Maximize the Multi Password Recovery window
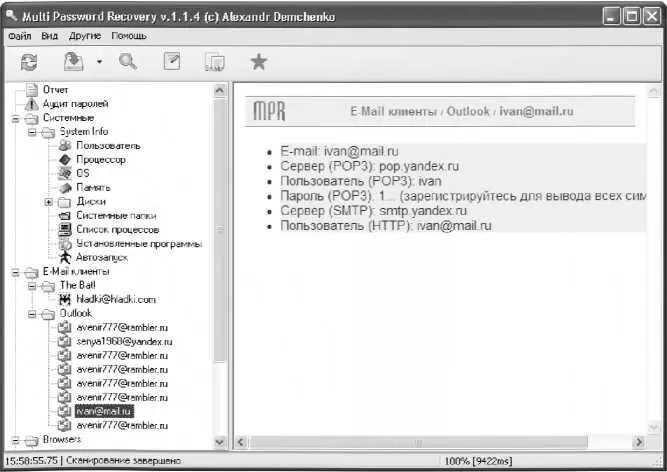This screenshot has height=472, width=667. pyautogui.click(x=632, y=17)
